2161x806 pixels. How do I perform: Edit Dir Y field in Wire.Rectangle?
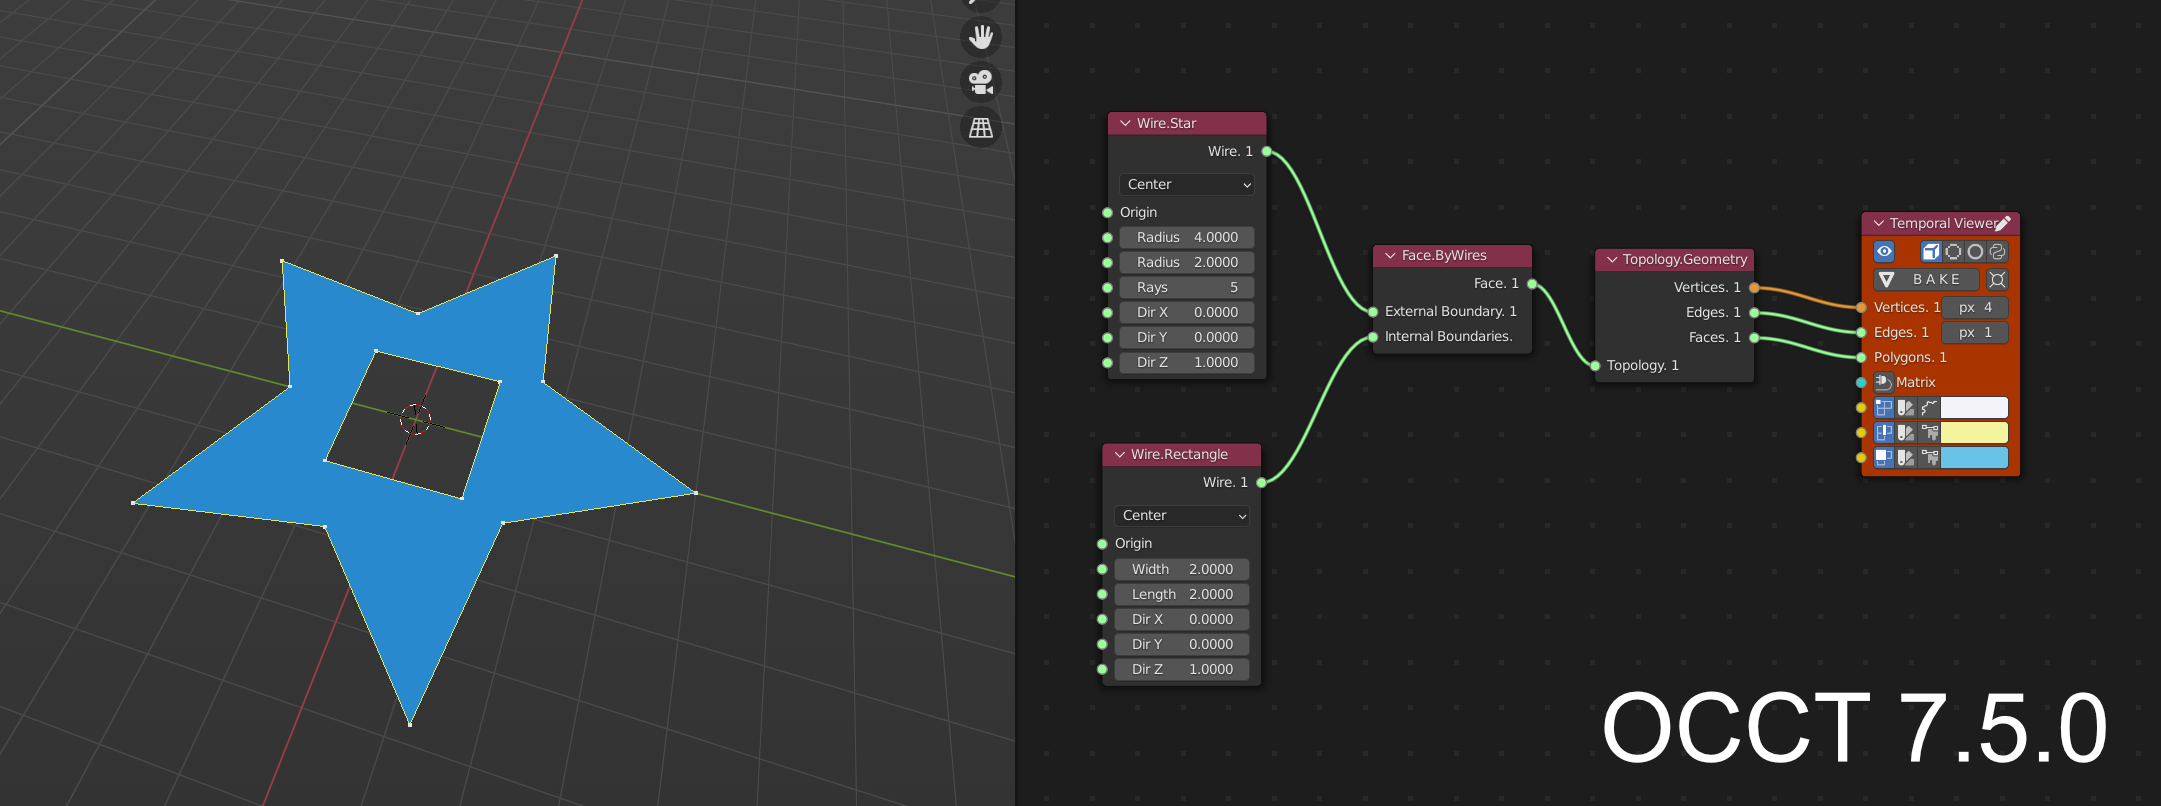[x=1182, y=644]
